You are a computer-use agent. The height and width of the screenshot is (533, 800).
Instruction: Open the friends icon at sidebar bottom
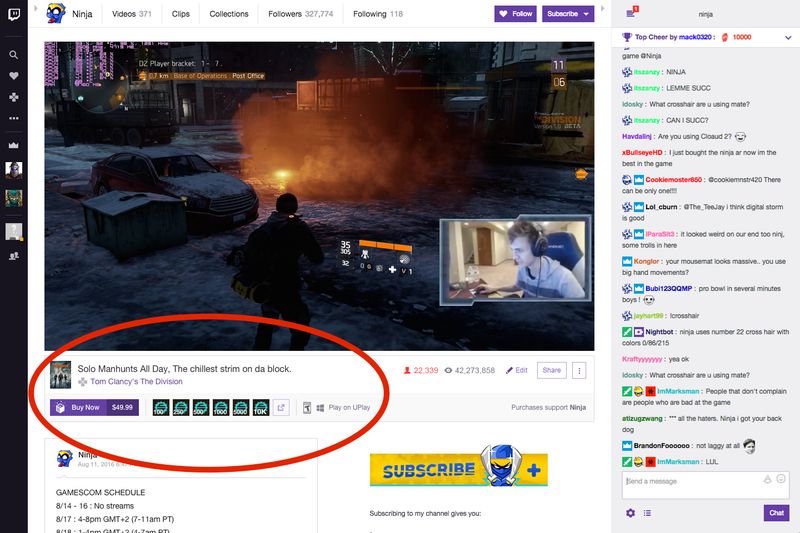click(x=14, y=256)
